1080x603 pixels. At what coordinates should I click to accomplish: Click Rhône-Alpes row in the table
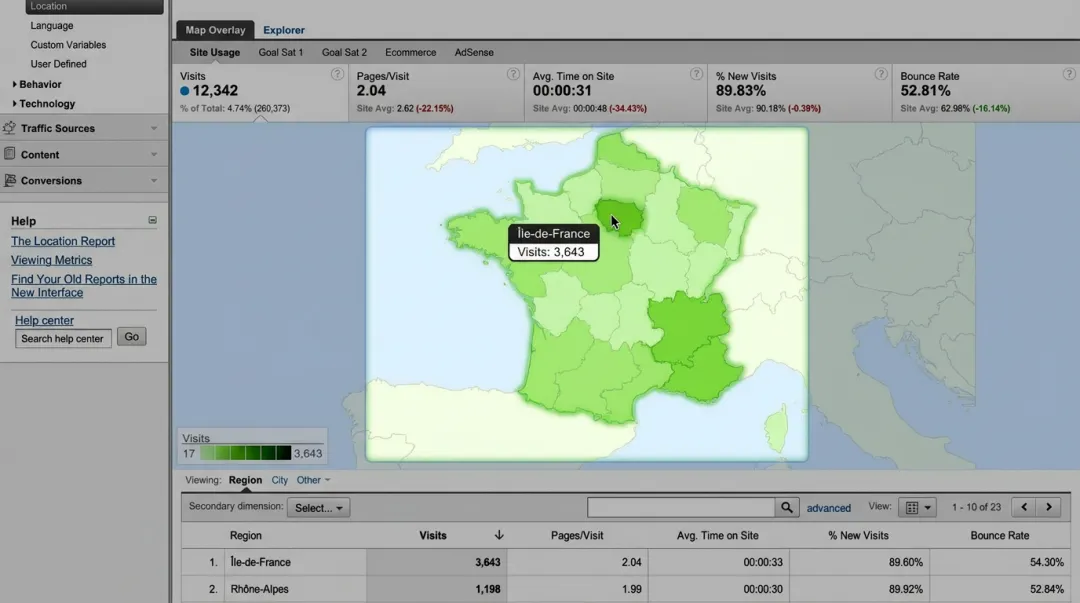tap(626, 589)
